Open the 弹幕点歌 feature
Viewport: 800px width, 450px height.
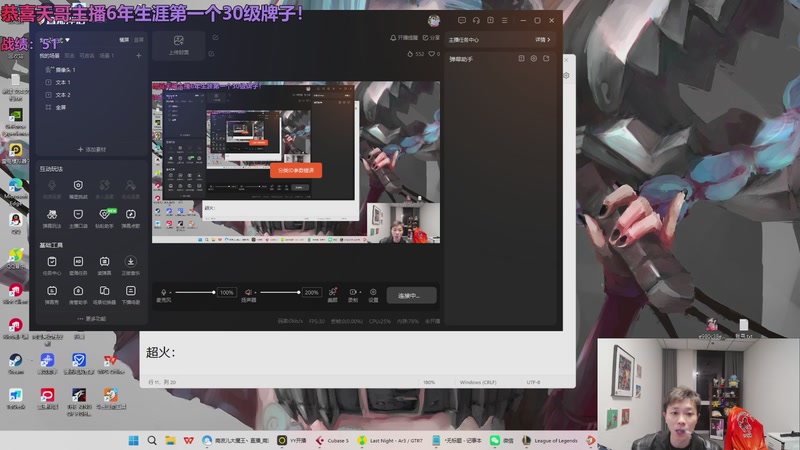[131, 218]
